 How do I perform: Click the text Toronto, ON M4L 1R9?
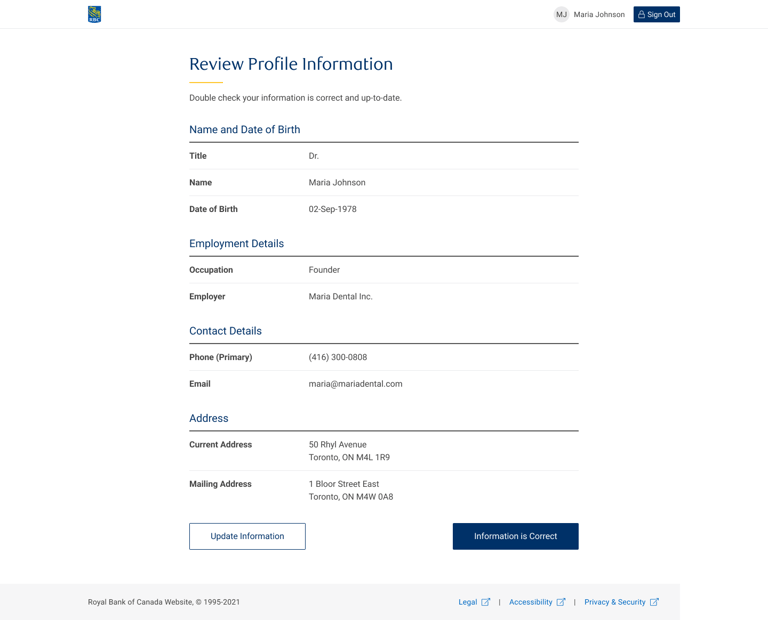pos(349,457)
